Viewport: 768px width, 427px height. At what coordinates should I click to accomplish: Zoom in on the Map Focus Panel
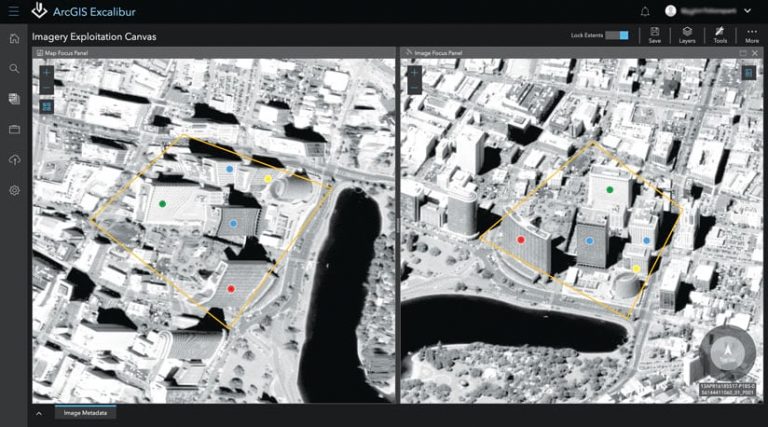point(47,73)
